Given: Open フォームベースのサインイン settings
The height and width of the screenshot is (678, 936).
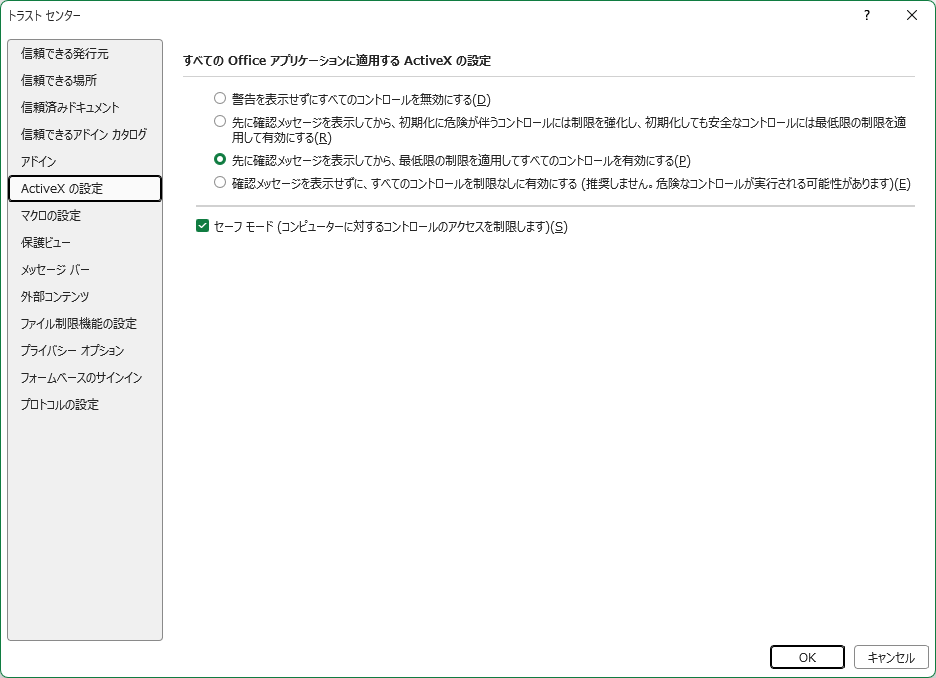Looking at the screenshot, I should click(85, 378).
